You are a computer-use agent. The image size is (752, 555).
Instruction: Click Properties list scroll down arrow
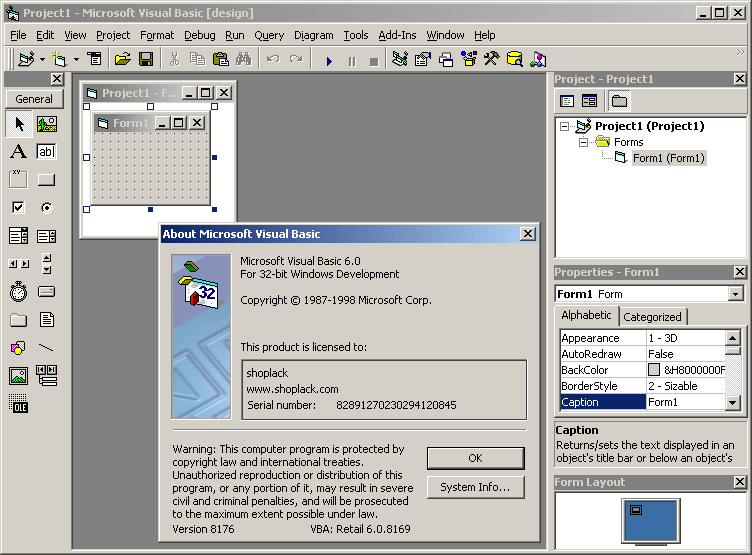click(732, 402)
